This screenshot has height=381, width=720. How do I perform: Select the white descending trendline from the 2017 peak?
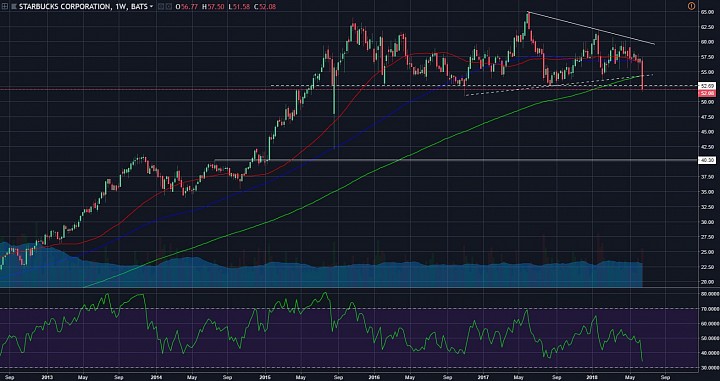(591, 28)
